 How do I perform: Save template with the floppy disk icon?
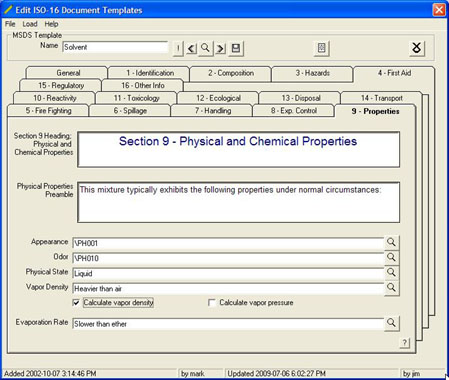[236, 48]
